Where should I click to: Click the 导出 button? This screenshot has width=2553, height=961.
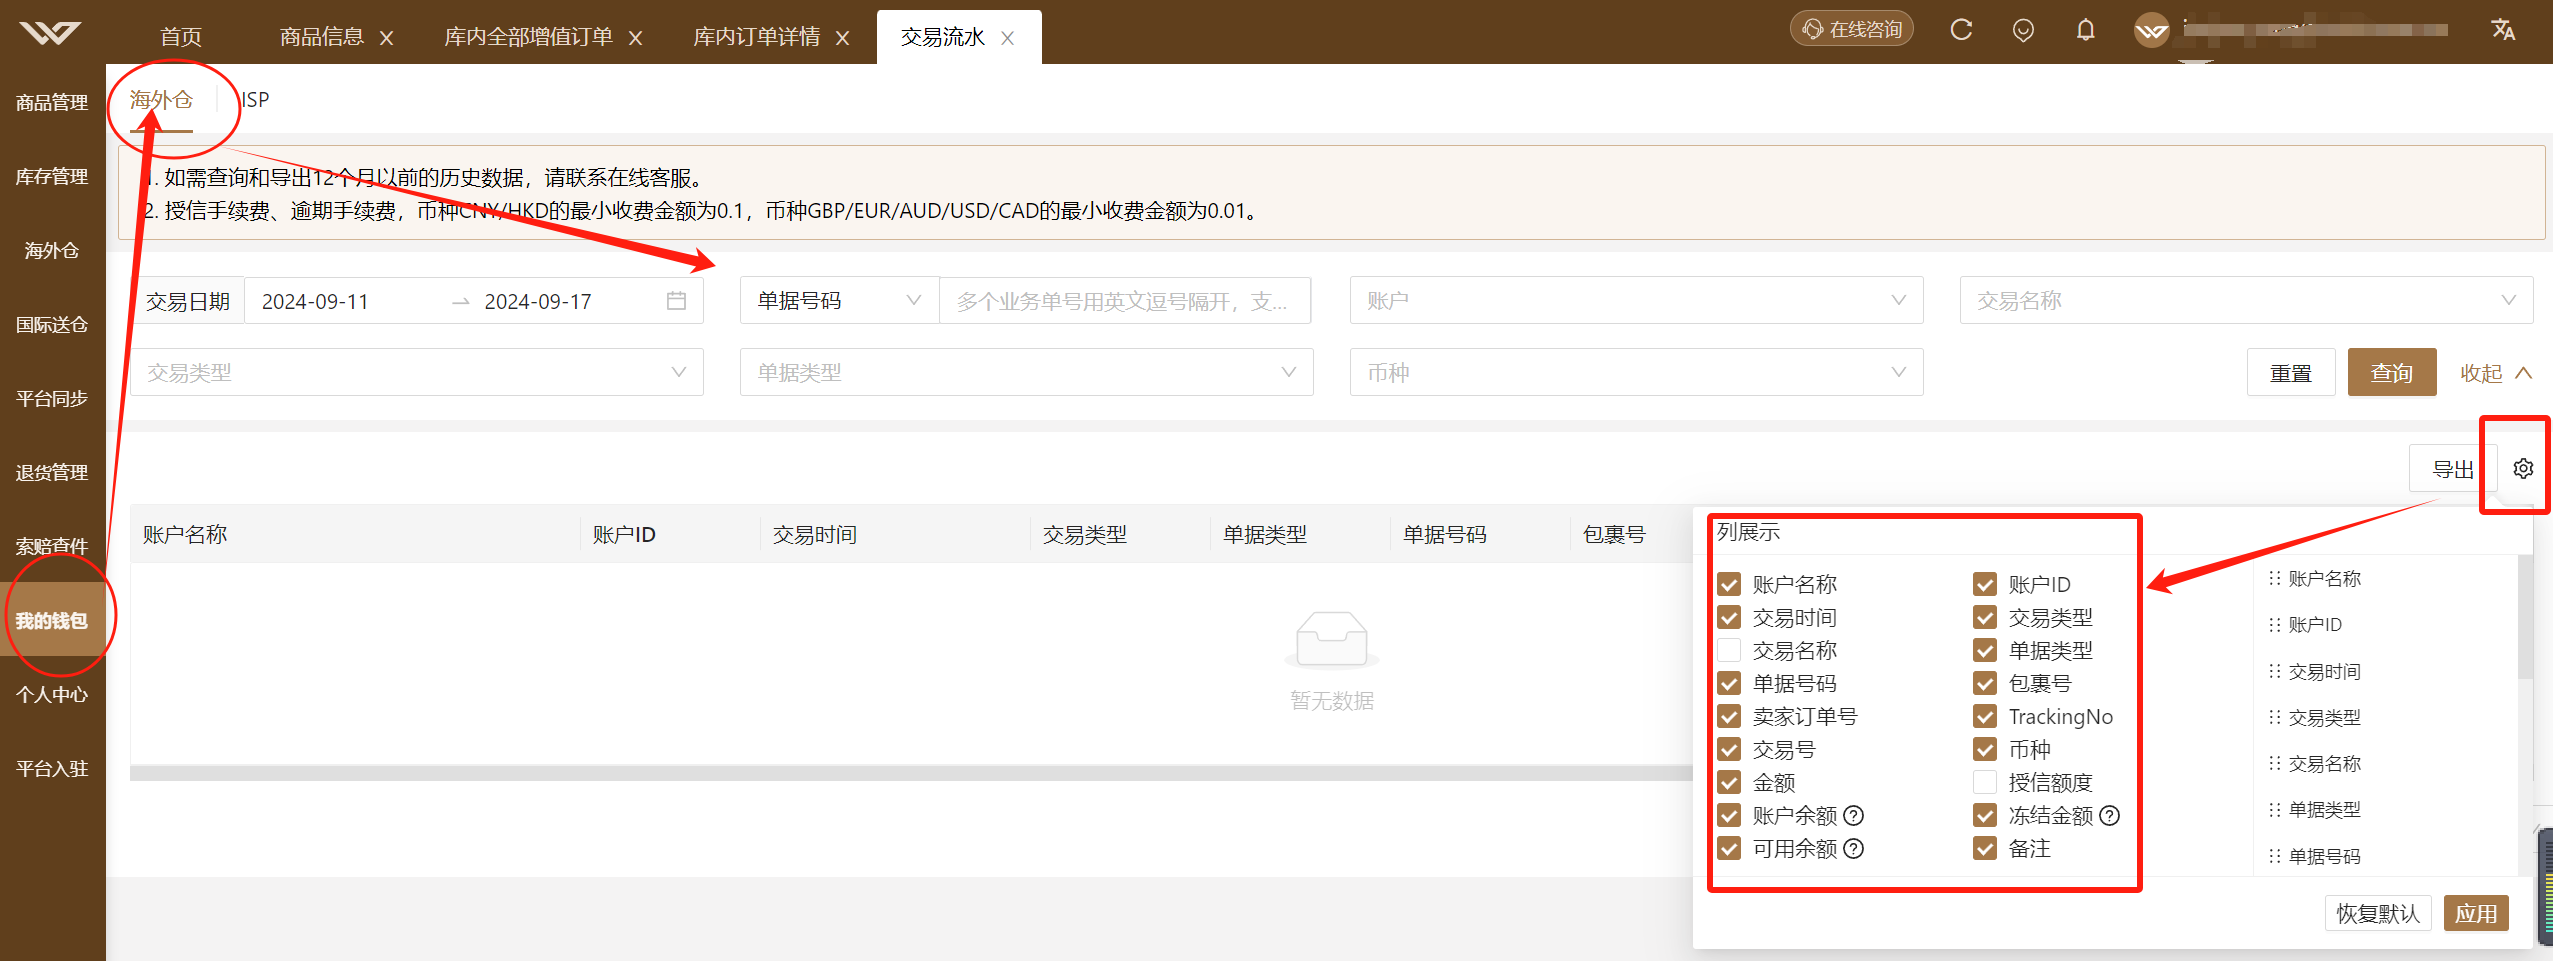click(x=2452, y=468)
